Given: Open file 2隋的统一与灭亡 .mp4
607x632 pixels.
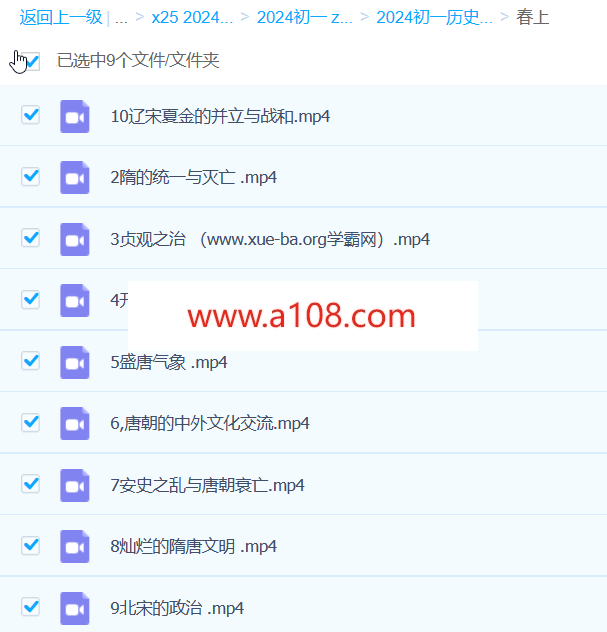Looking at the screenshot, I should tap(193, 178).
